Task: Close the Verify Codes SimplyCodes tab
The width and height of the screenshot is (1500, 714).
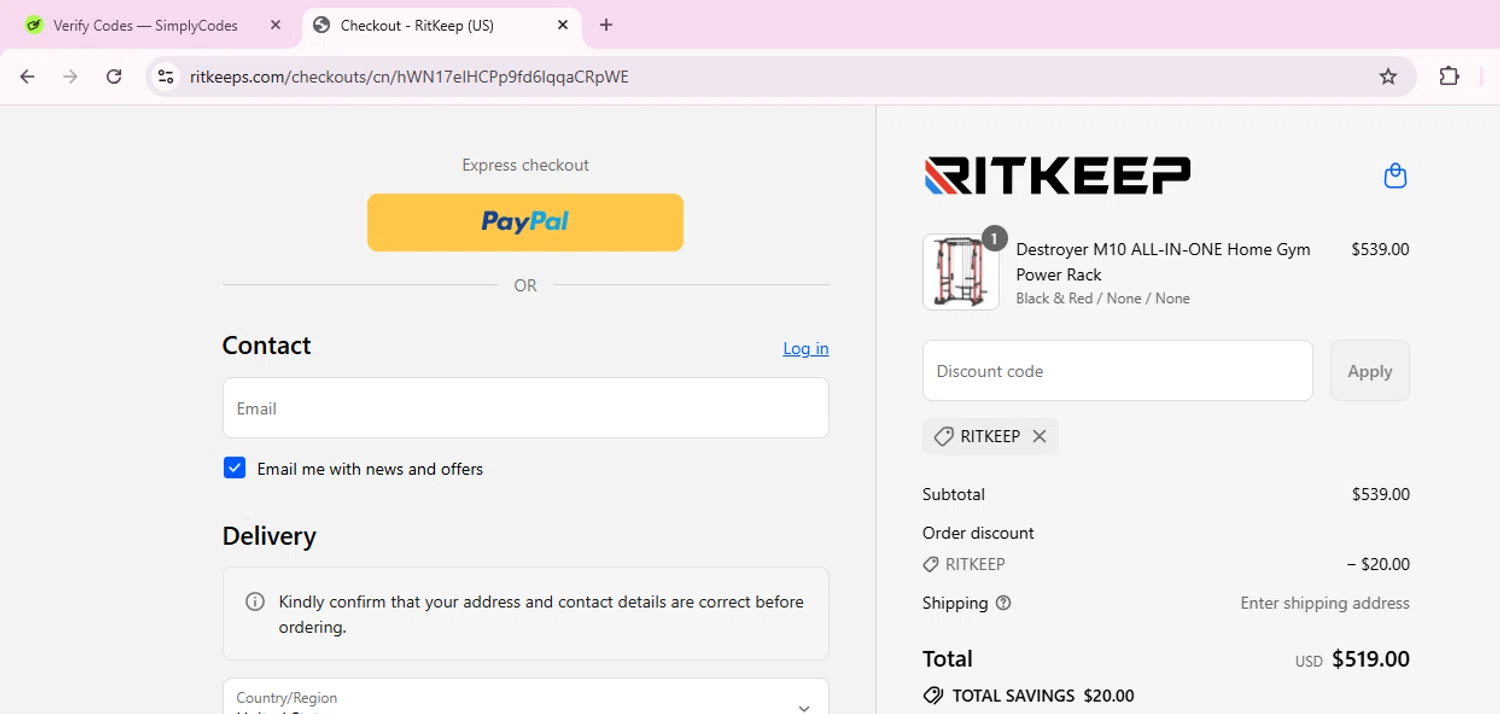Action: pyautogui.click(x=276, y=25)
